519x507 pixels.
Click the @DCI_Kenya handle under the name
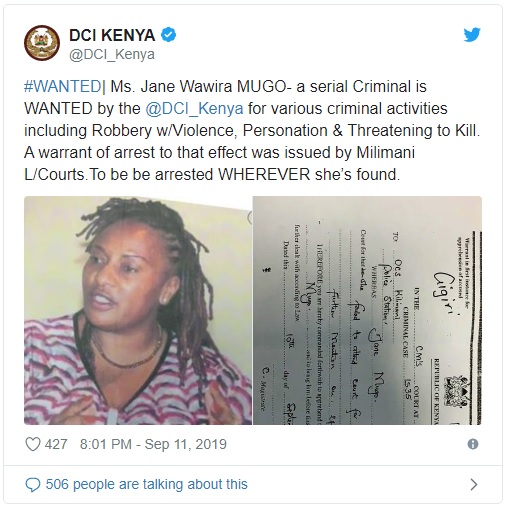tap(112, 54)
